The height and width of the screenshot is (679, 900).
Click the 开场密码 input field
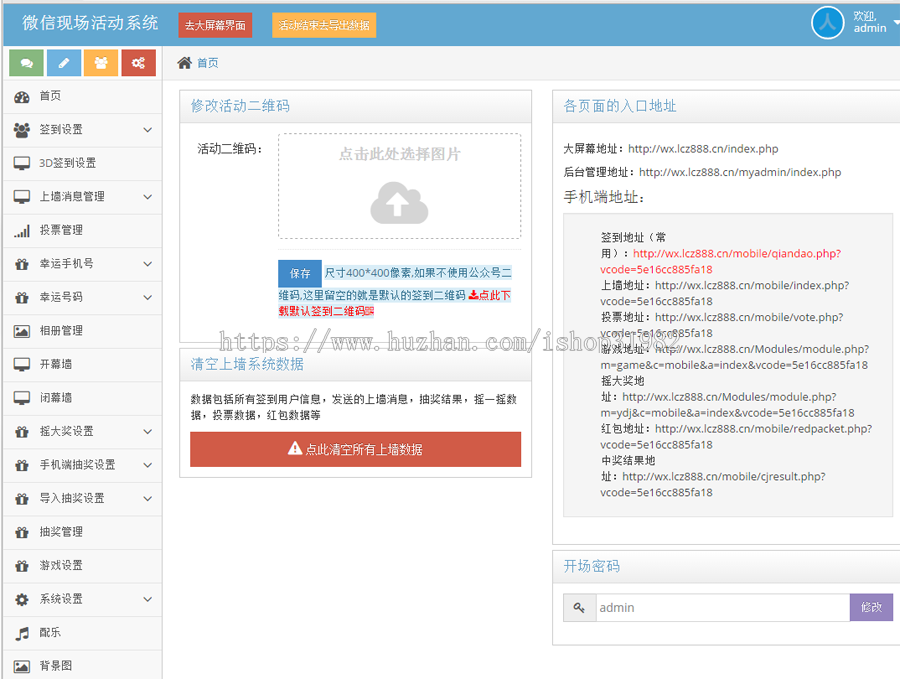722,607
